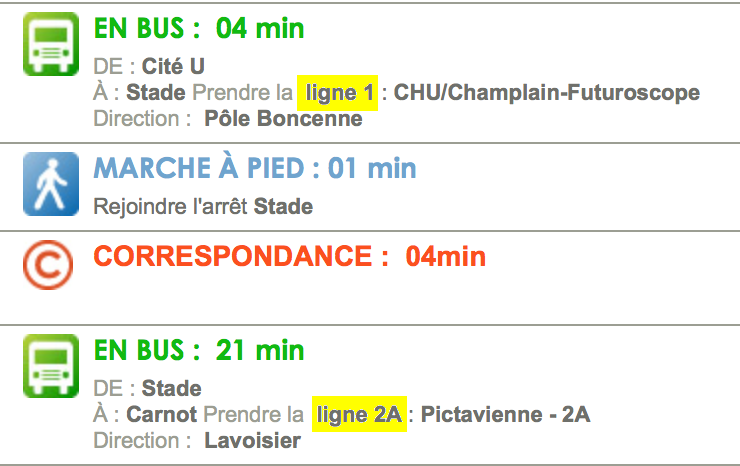The image size is (740, 466).
Task: Click the green bus icon for 21 min leg
Action: pyautogui.click(x=51, y=366)
